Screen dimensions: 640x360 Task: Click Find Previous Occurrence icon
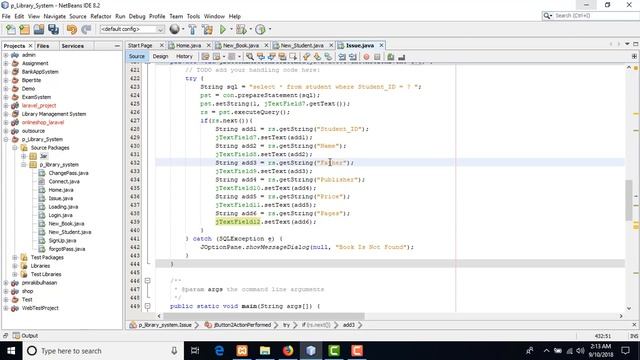260,57
